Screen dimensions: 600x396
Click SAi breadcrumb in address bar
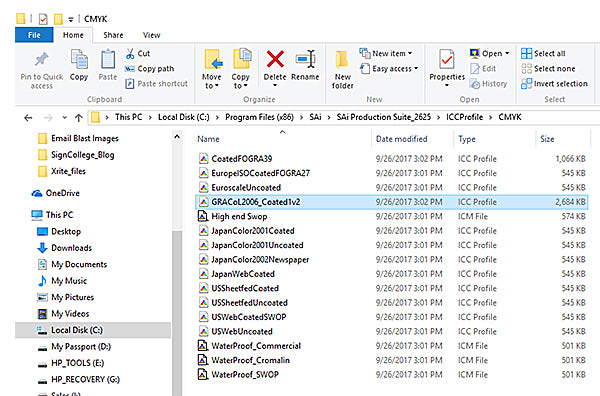click(x=315, y=117)
